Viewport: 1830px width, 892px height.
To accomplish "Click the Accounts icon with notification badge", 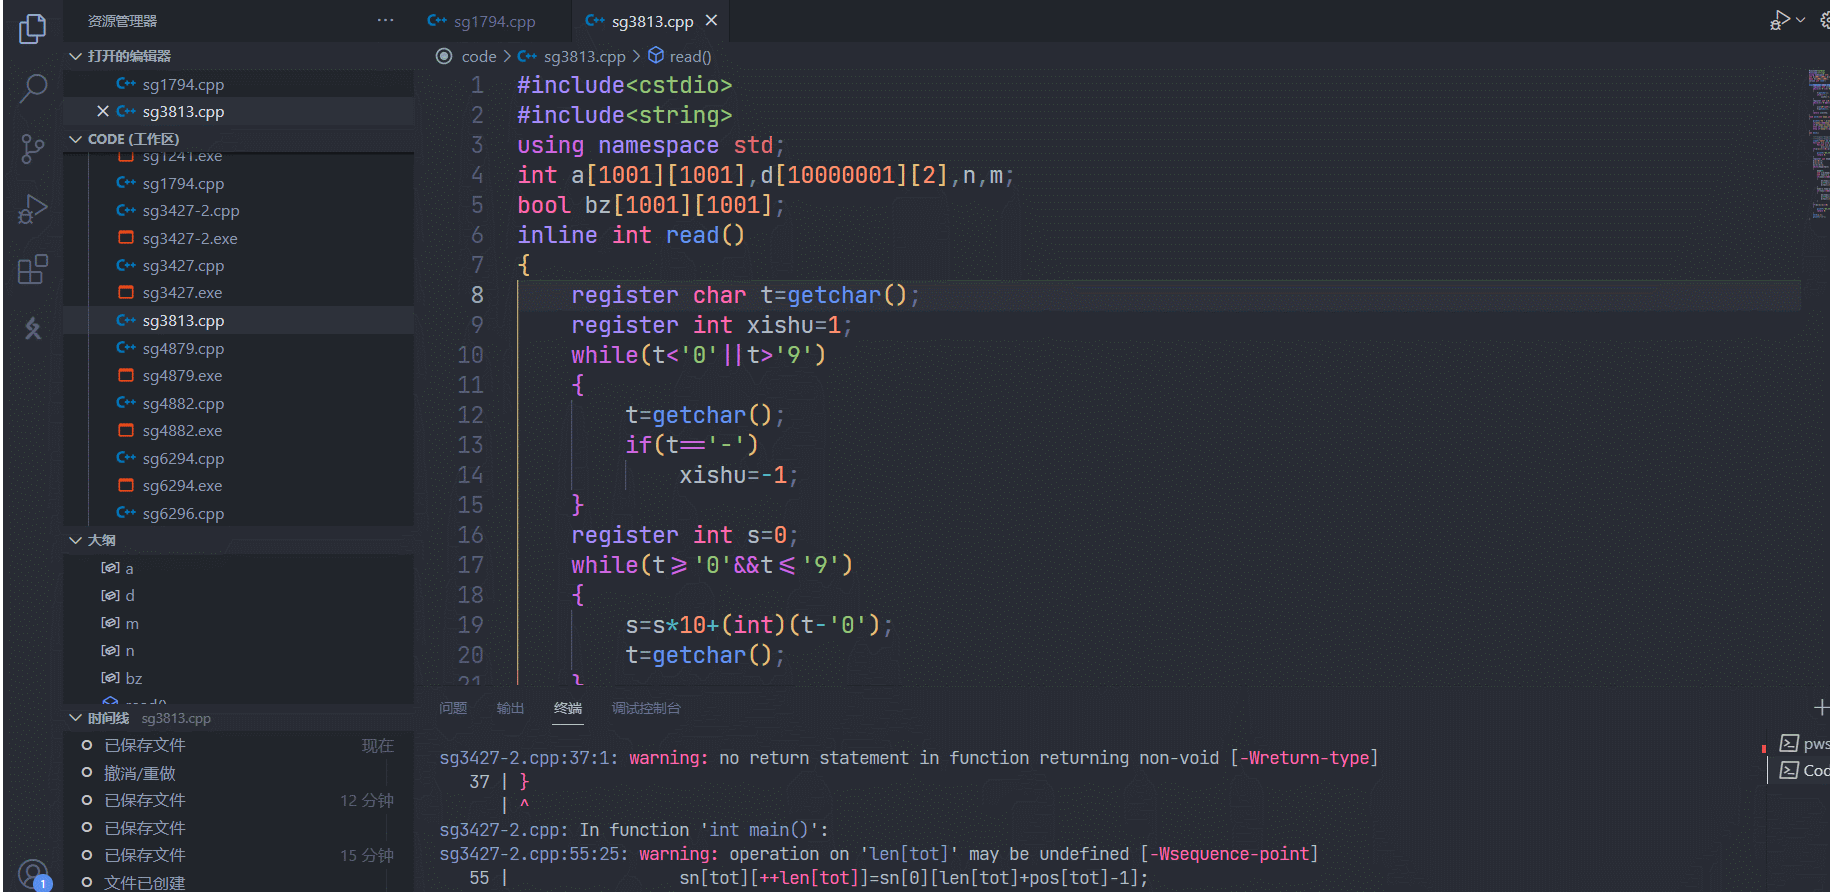I will tap(32, 874).
